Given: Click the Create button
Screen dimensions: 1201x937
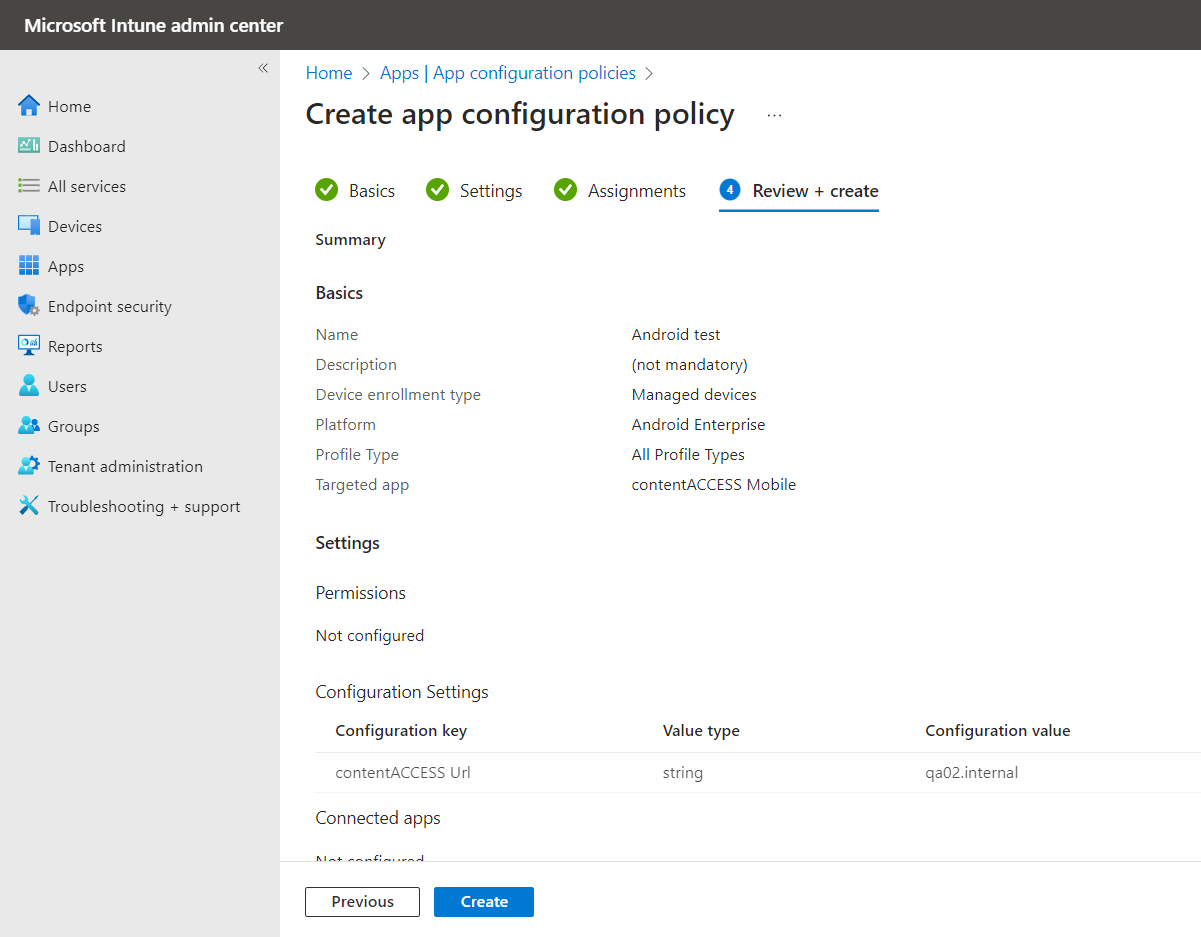Looking at the screenshot, I should pyautogui.click(x=484, y=901).
